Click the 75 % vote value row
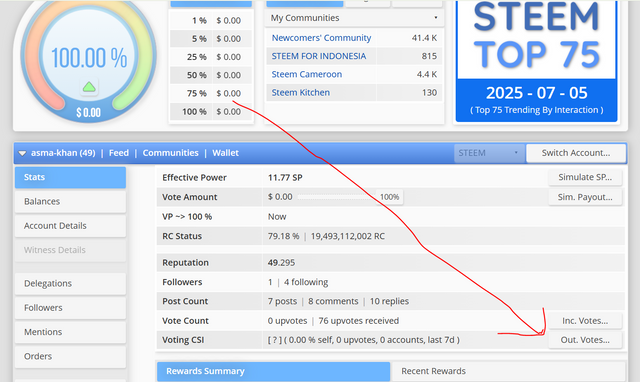Viewport: 640px width, 382px height. (211, 93)
